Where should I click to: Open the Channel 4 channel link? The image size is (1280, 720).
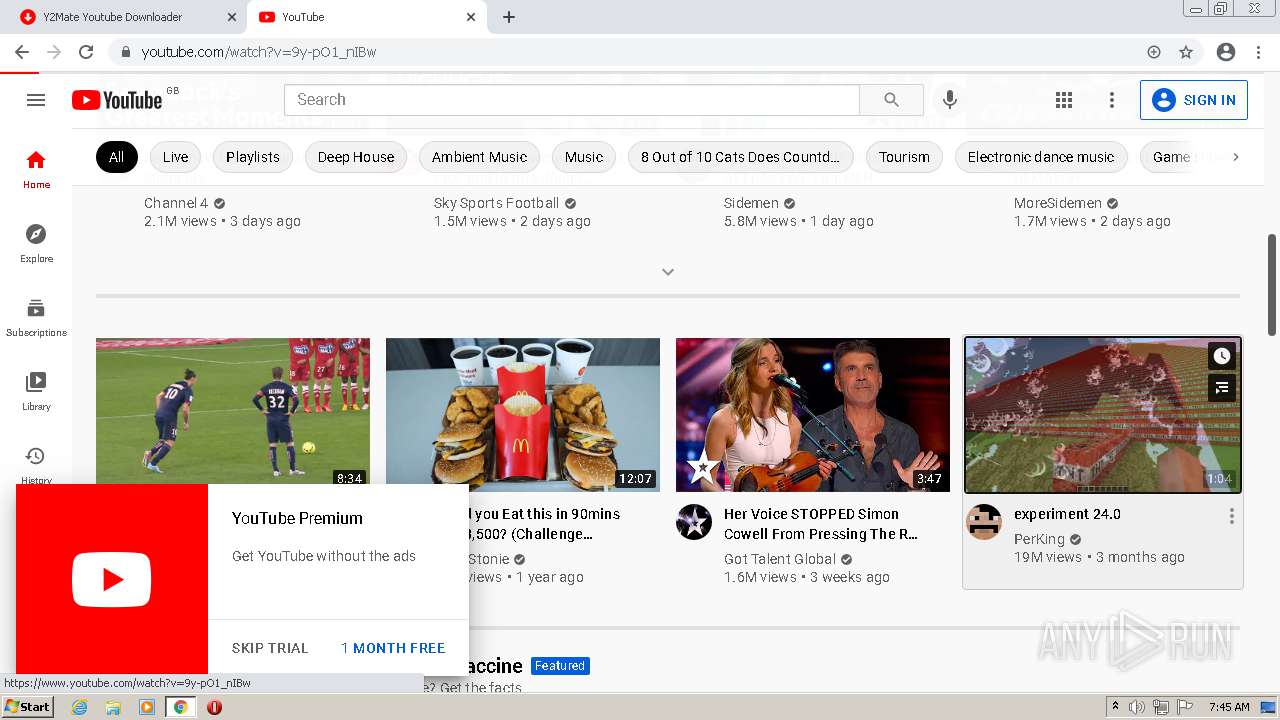(x=176, y=203)
